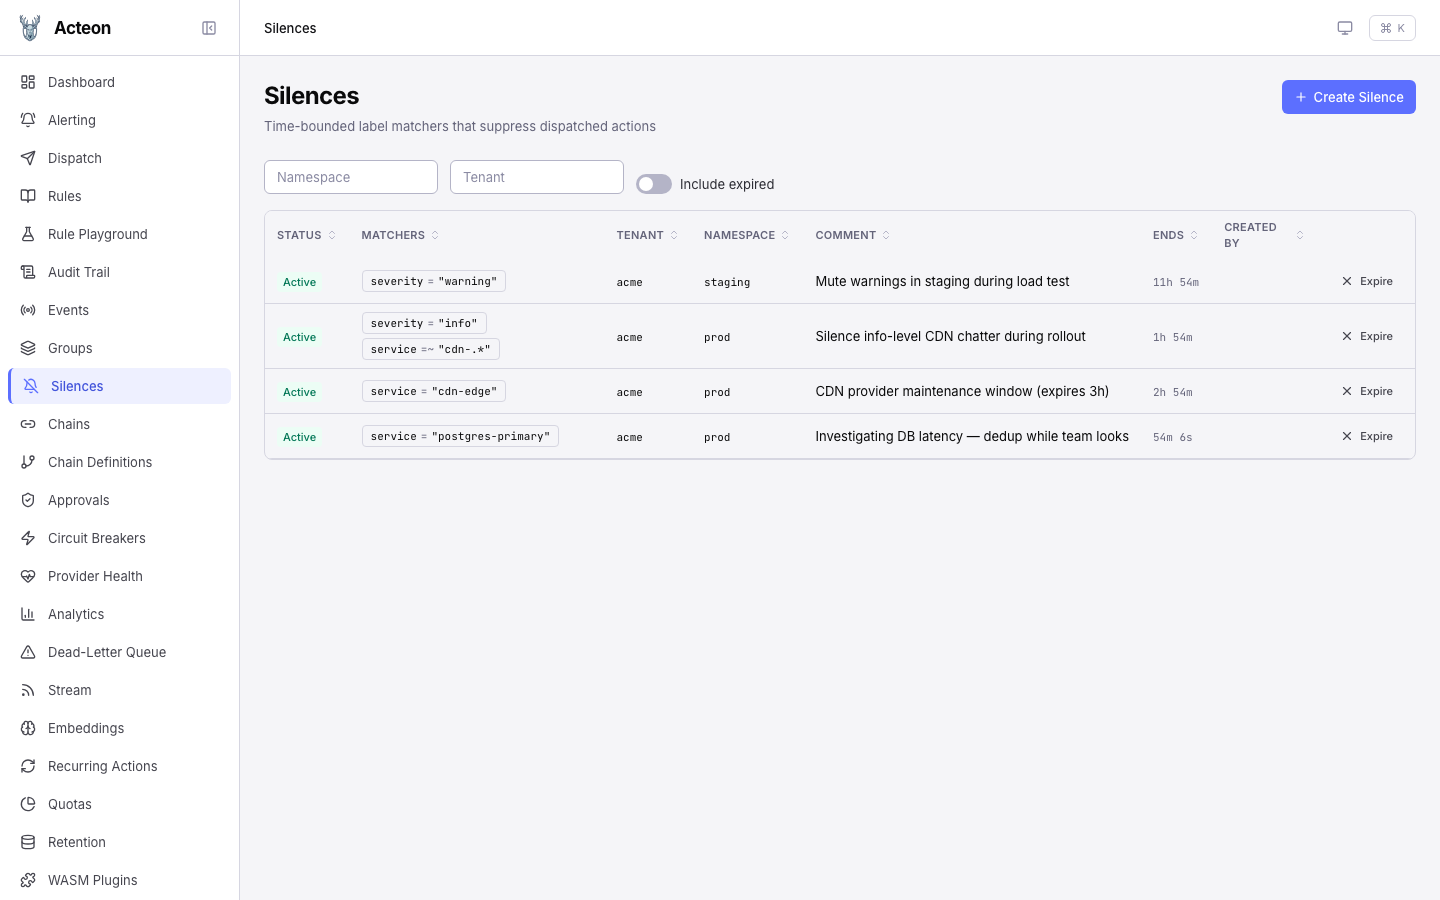The image size is (1440, 900).
Task: Sort table by Namespace column
Action: point(746,235)
